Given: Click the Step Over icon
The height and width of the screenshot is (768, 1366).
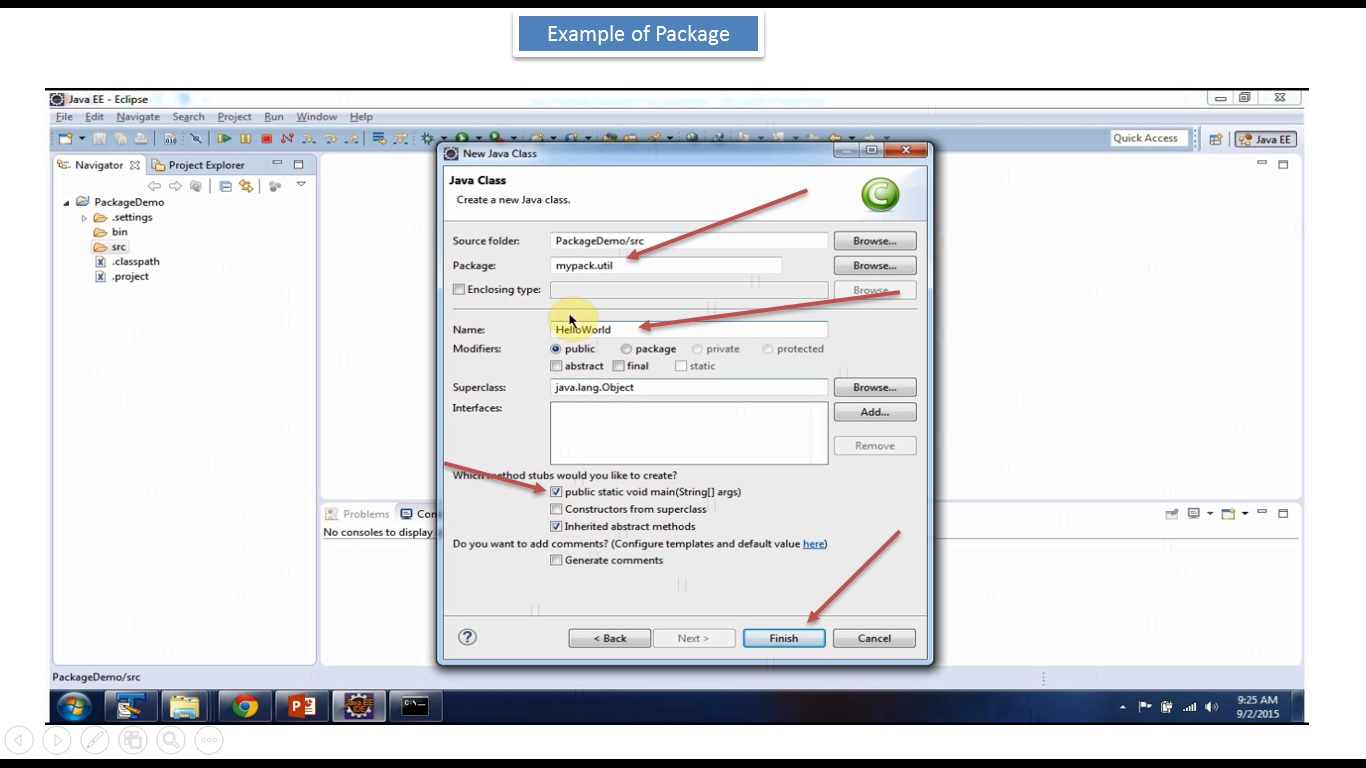Looking at the screenshot, I should [x=330, y=139].
